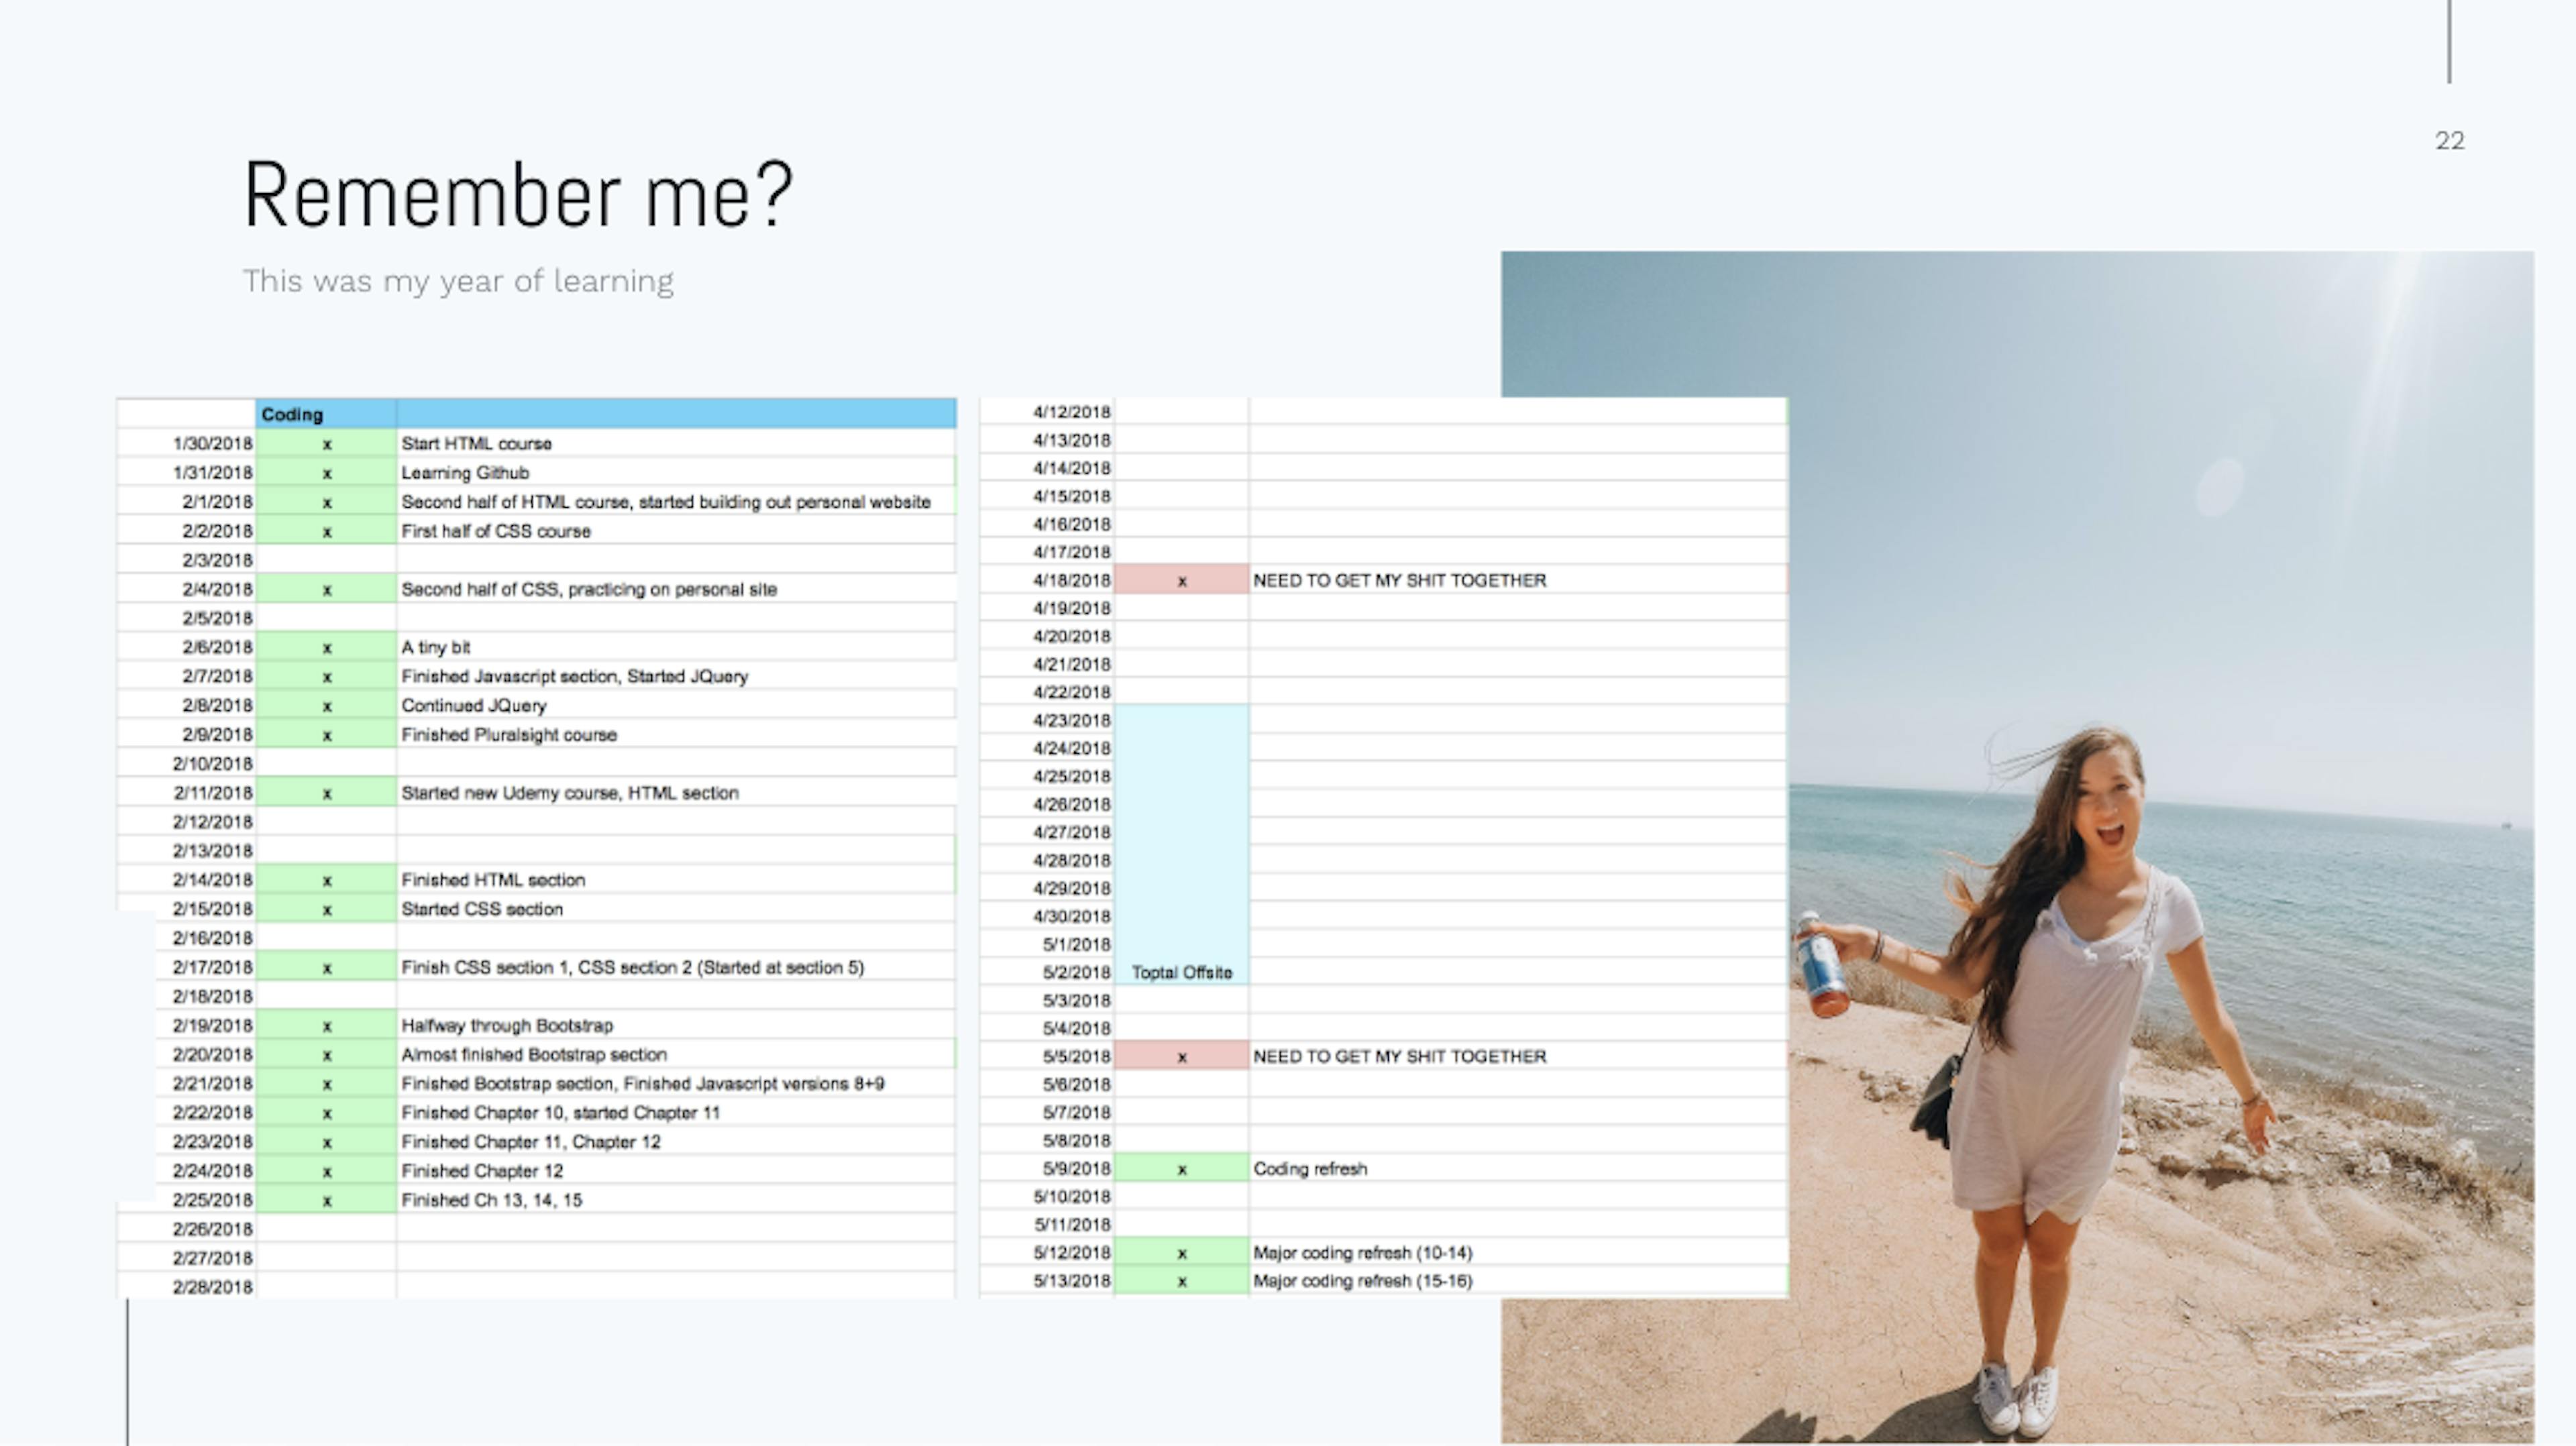Click 'Finished Bootstrap section, Finished Javascript versions' cell

pyautogui.click(x=676, y=1083)
